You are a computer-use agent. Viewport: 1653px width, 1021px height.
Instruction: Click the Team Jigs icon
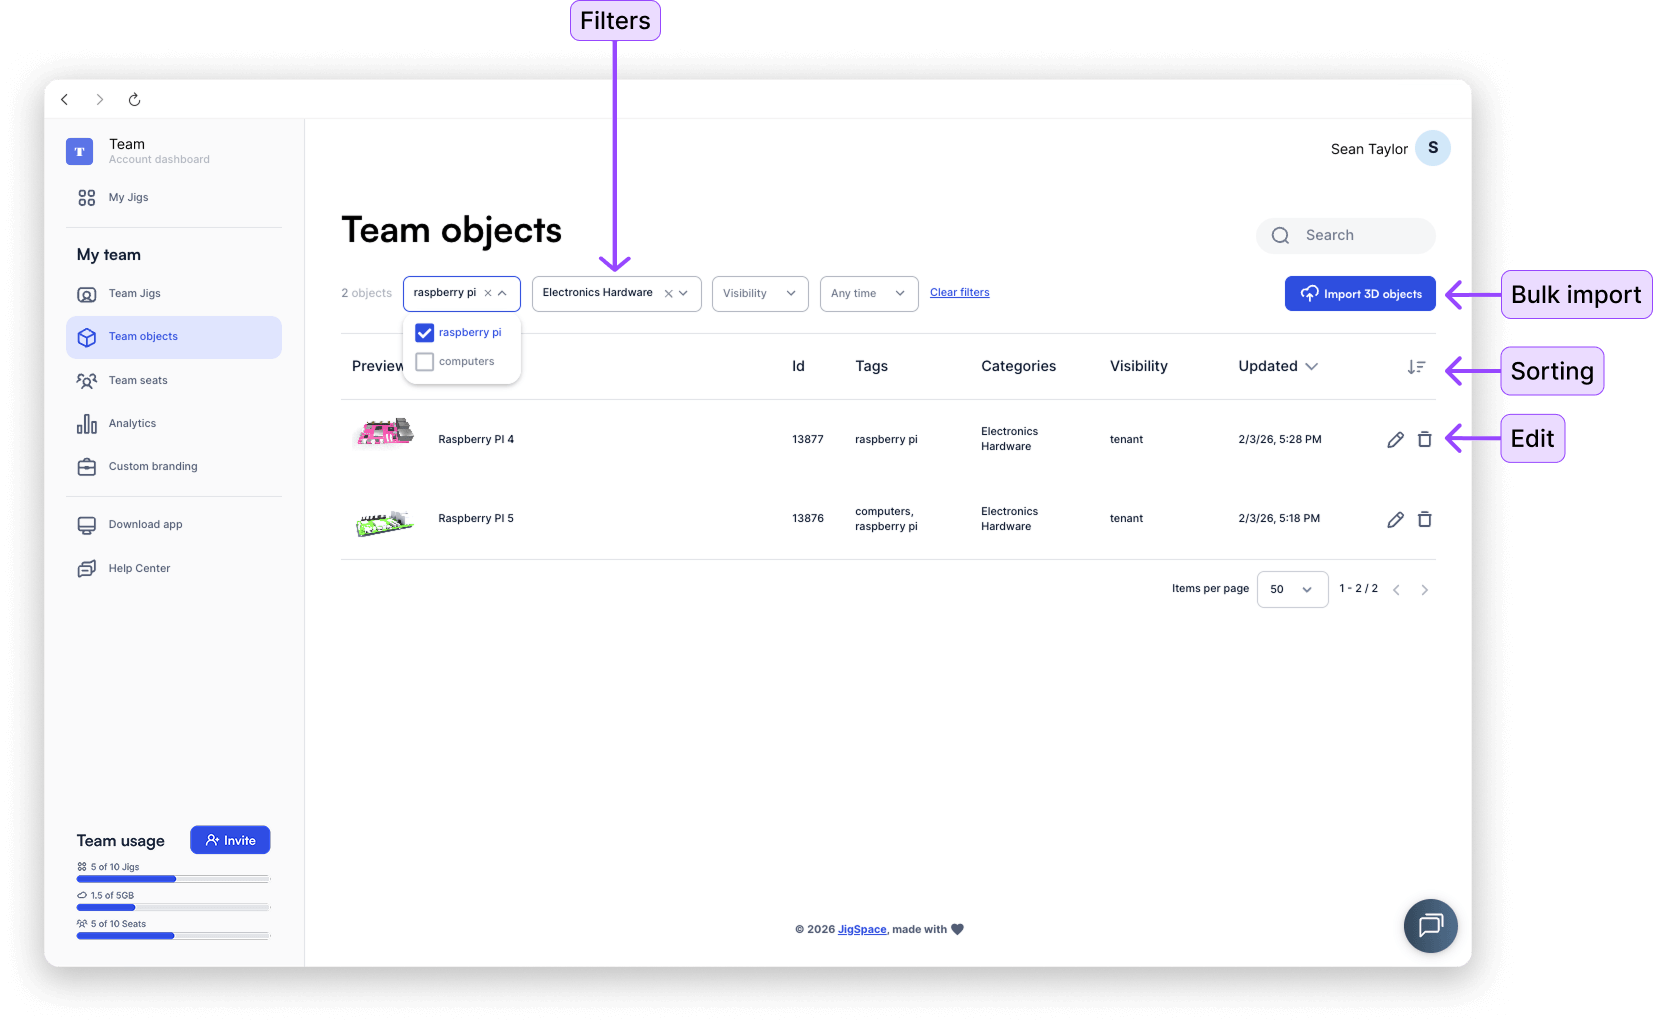coord(87,294)
